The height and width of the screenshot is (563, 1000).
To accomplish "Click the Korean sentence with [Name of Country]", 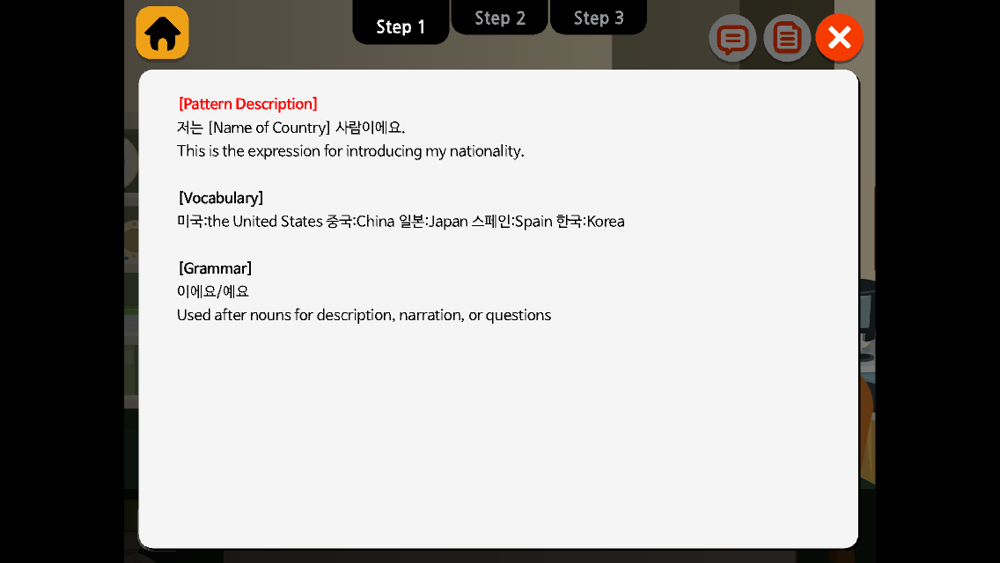I will (x=291, y=128).
